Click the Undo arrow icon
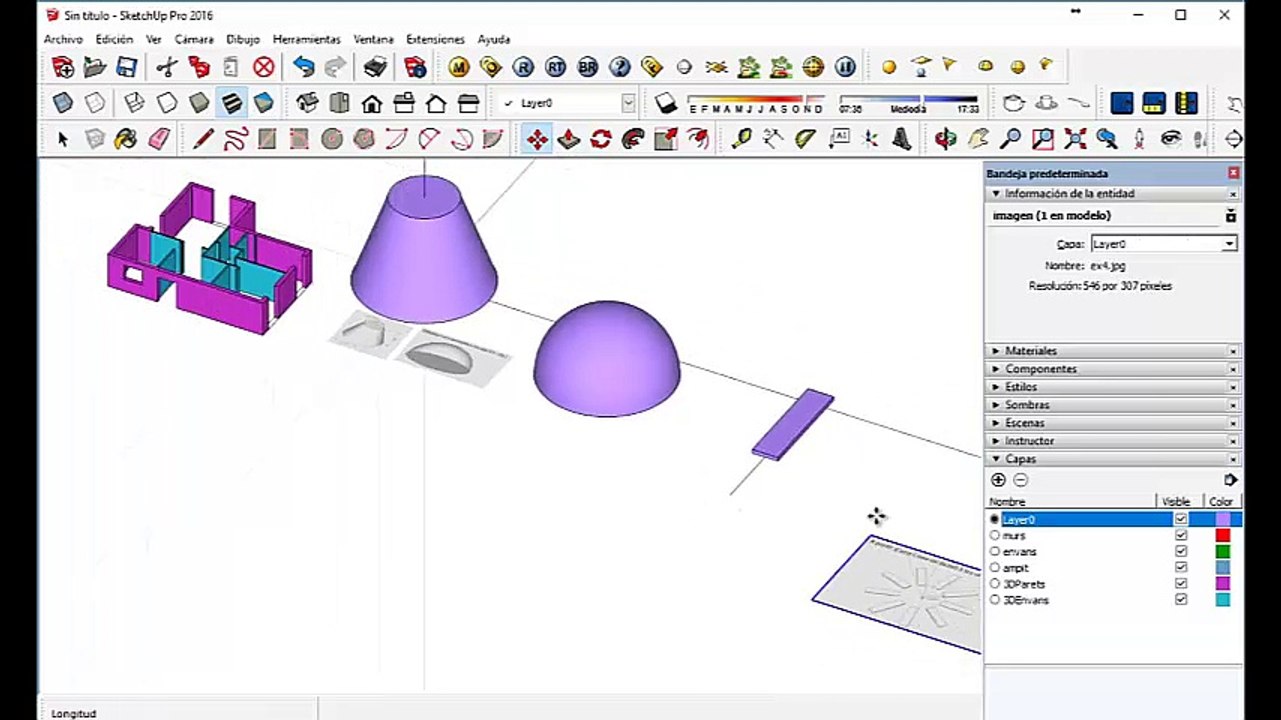This screenshot has width=1281, height=720. 304,67
